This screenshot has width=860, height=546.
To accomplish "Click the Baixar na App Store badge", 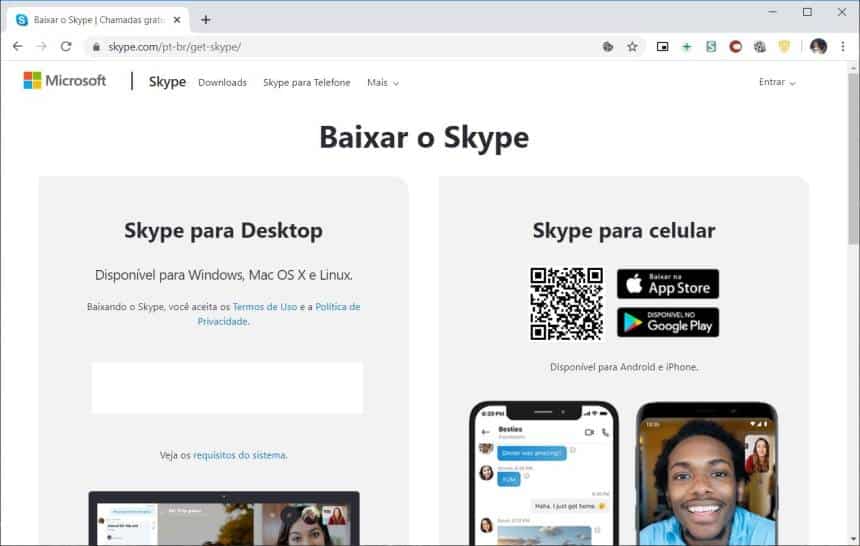I will pyautogui.click(x=667, y=284).
